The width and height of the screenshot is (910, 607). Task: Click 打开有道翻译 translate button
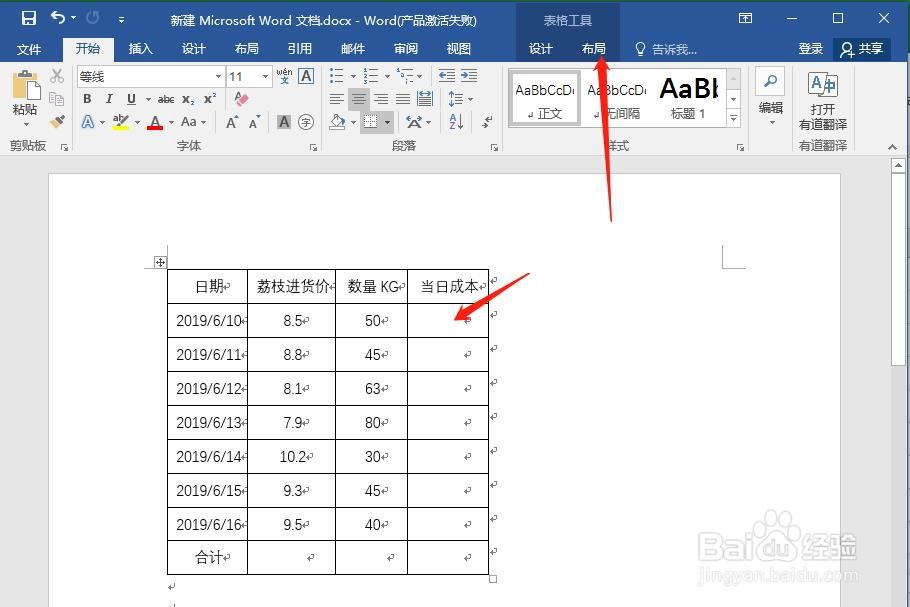click(823, 101)
